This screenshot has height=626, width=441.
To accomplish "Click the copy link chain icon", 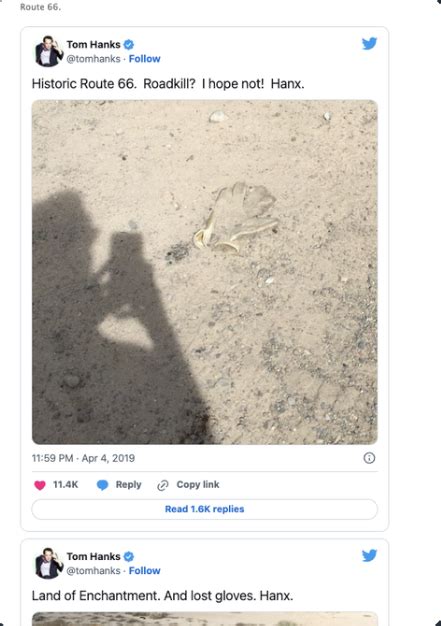I will click(162, 485).
